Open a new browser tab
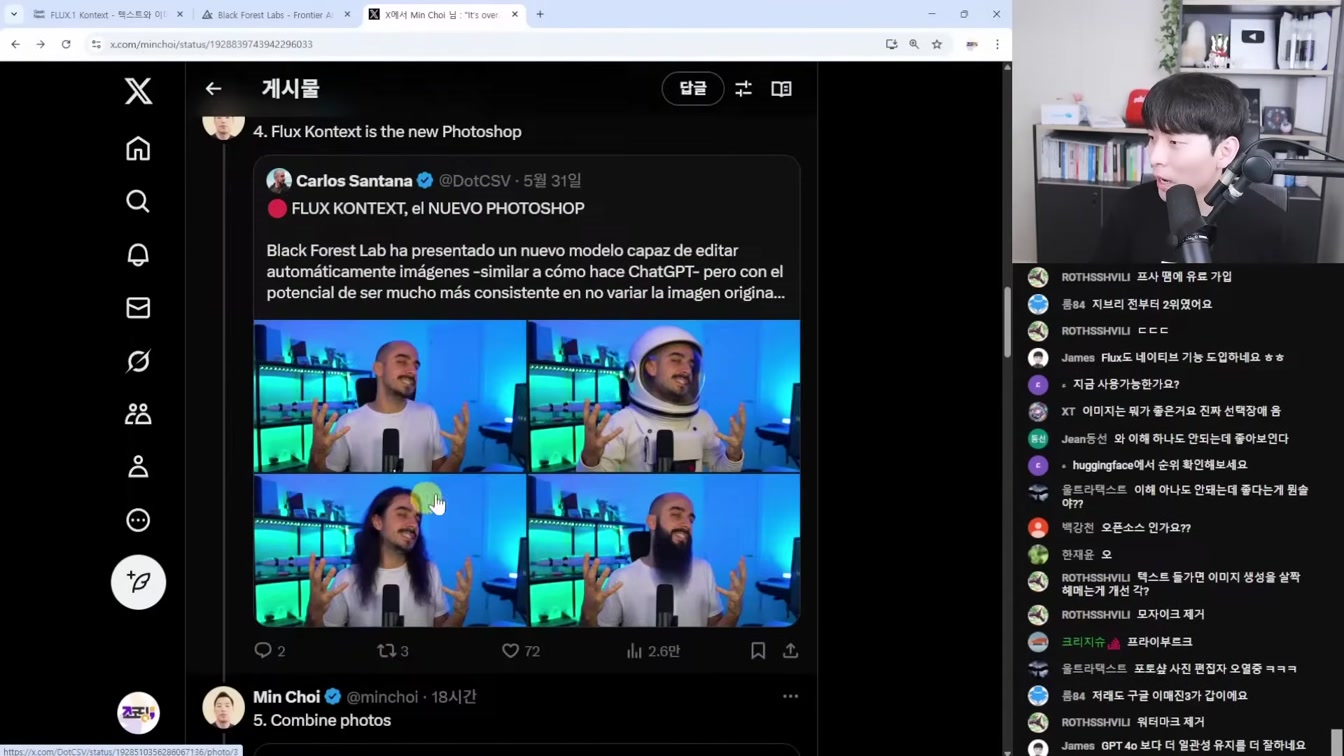The image size is (1344, 756). click(x=540, y=15)
